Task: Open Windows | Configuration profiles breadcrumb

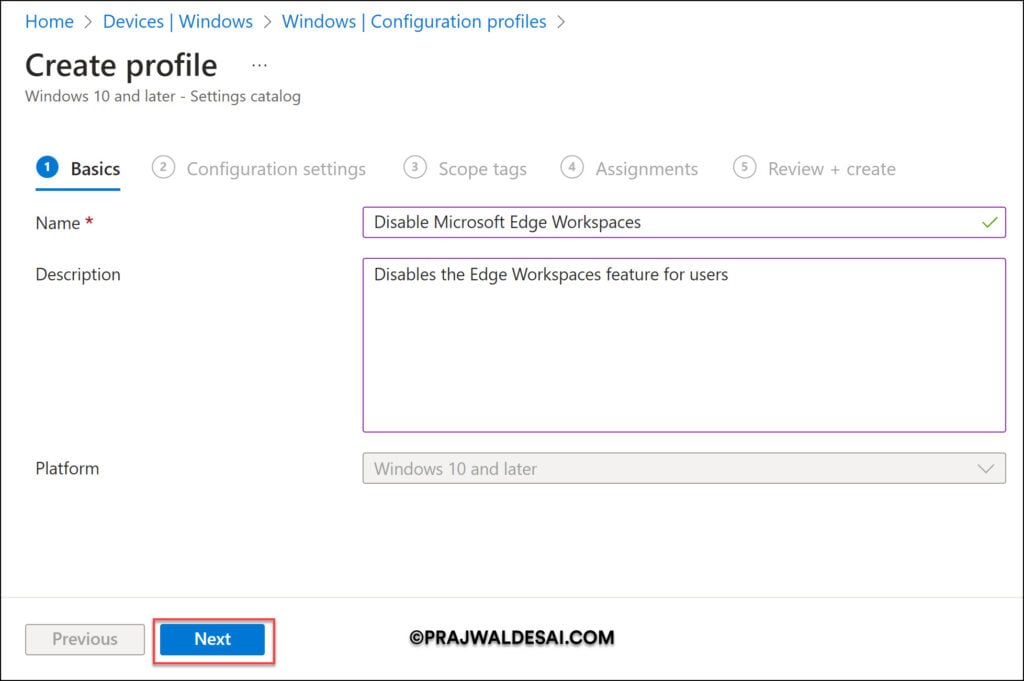Action: click(414, 22)
